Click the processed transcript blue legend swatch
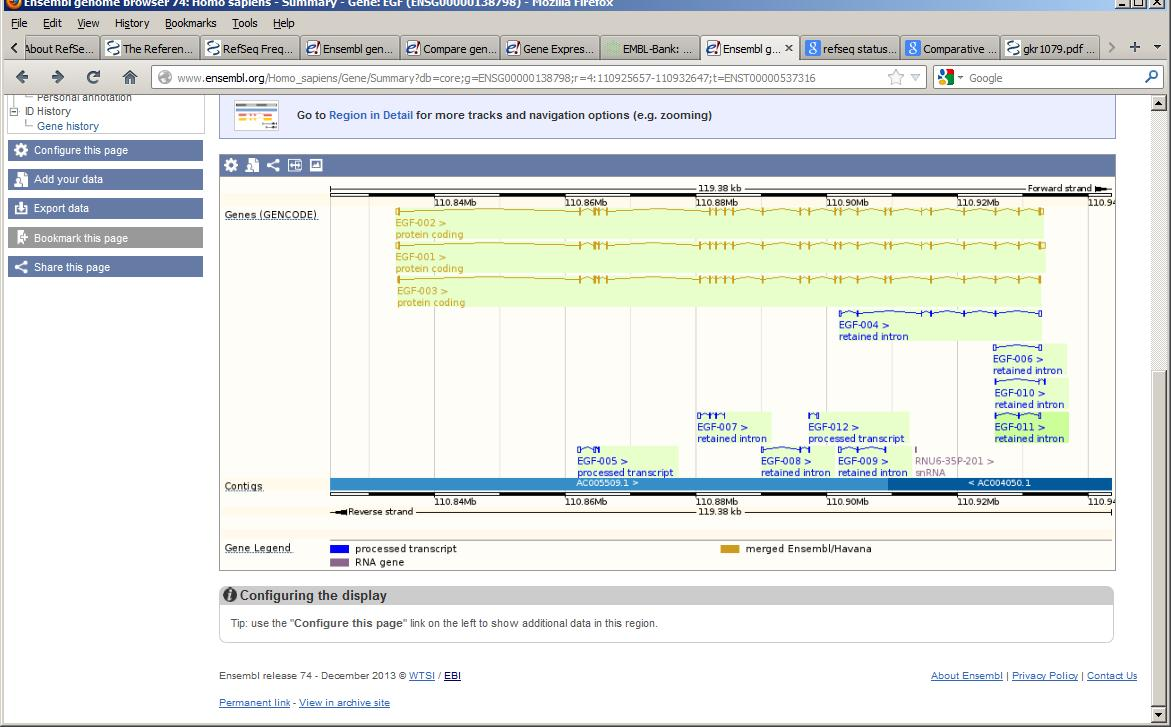 point(340,548)
